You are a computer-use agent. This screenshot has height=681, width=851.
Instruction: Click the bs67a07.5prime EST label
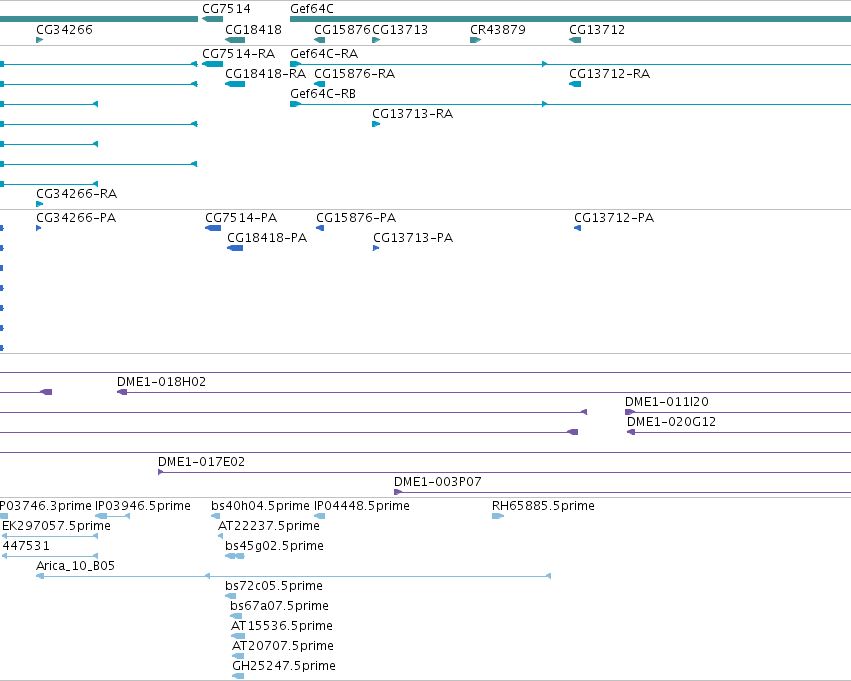point(280,606)
